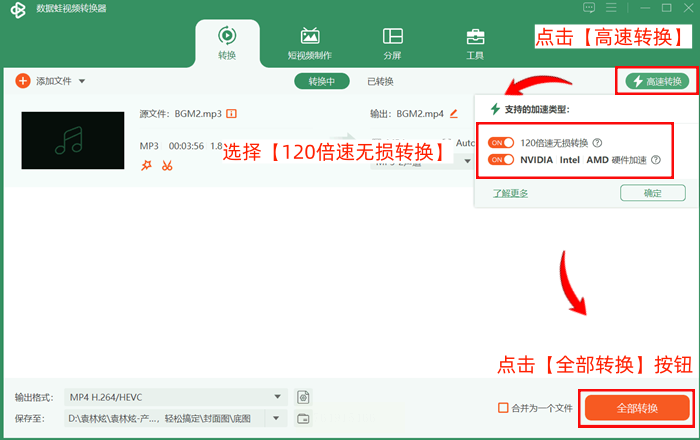The image size is (700, 440).
Task: Click help icon beside 硬件加速
Action: (x=656, y=160)
